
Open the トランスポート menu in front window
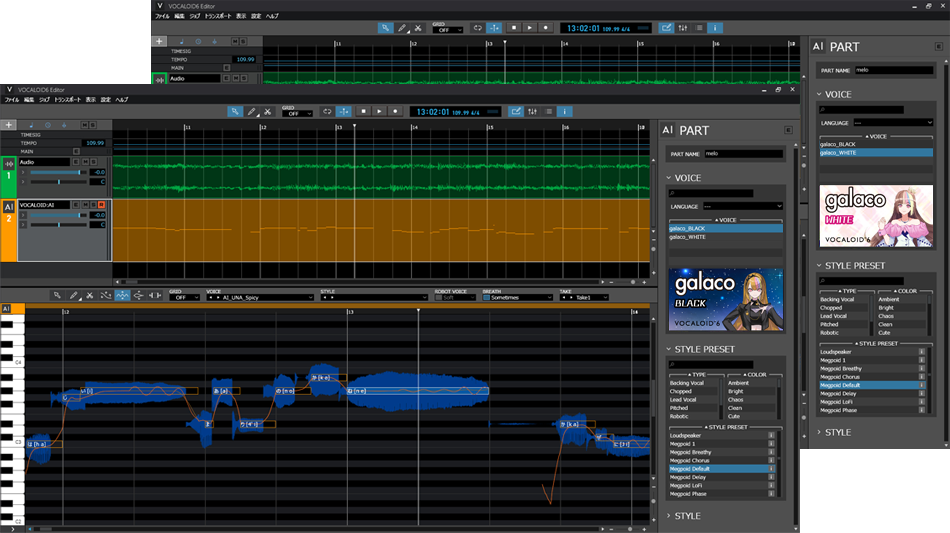[66, 100]
